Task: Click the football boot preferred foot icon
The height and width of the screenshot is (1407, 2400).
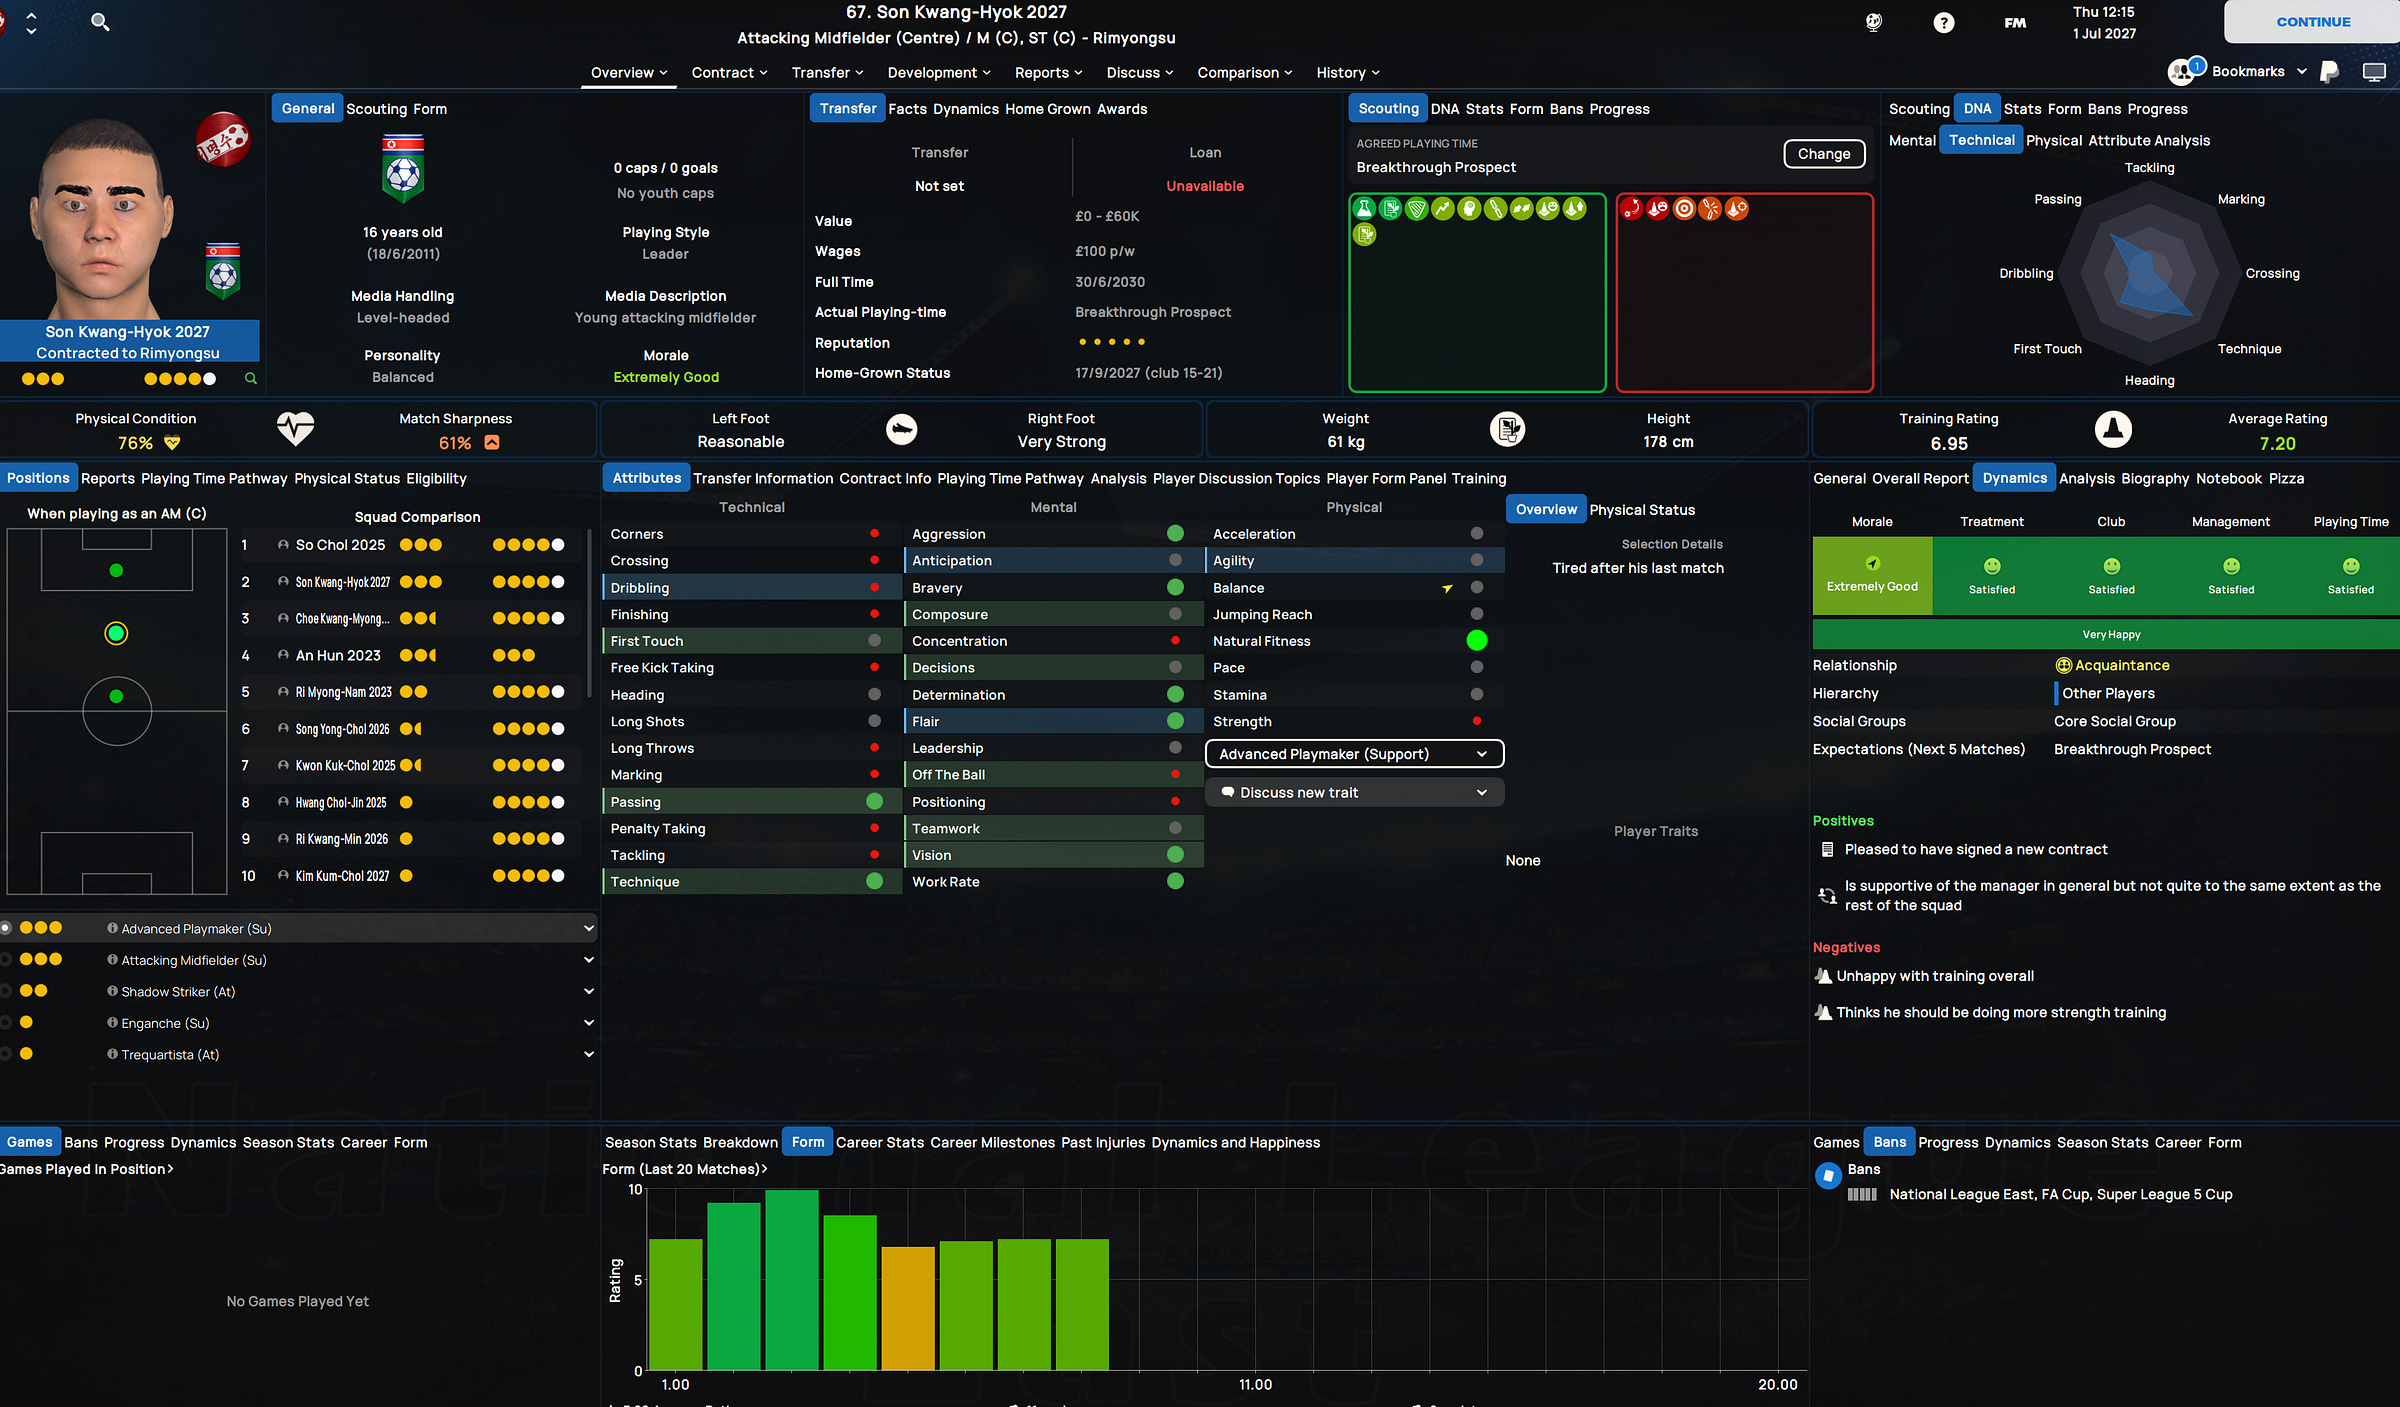Action: coord(901,429)
